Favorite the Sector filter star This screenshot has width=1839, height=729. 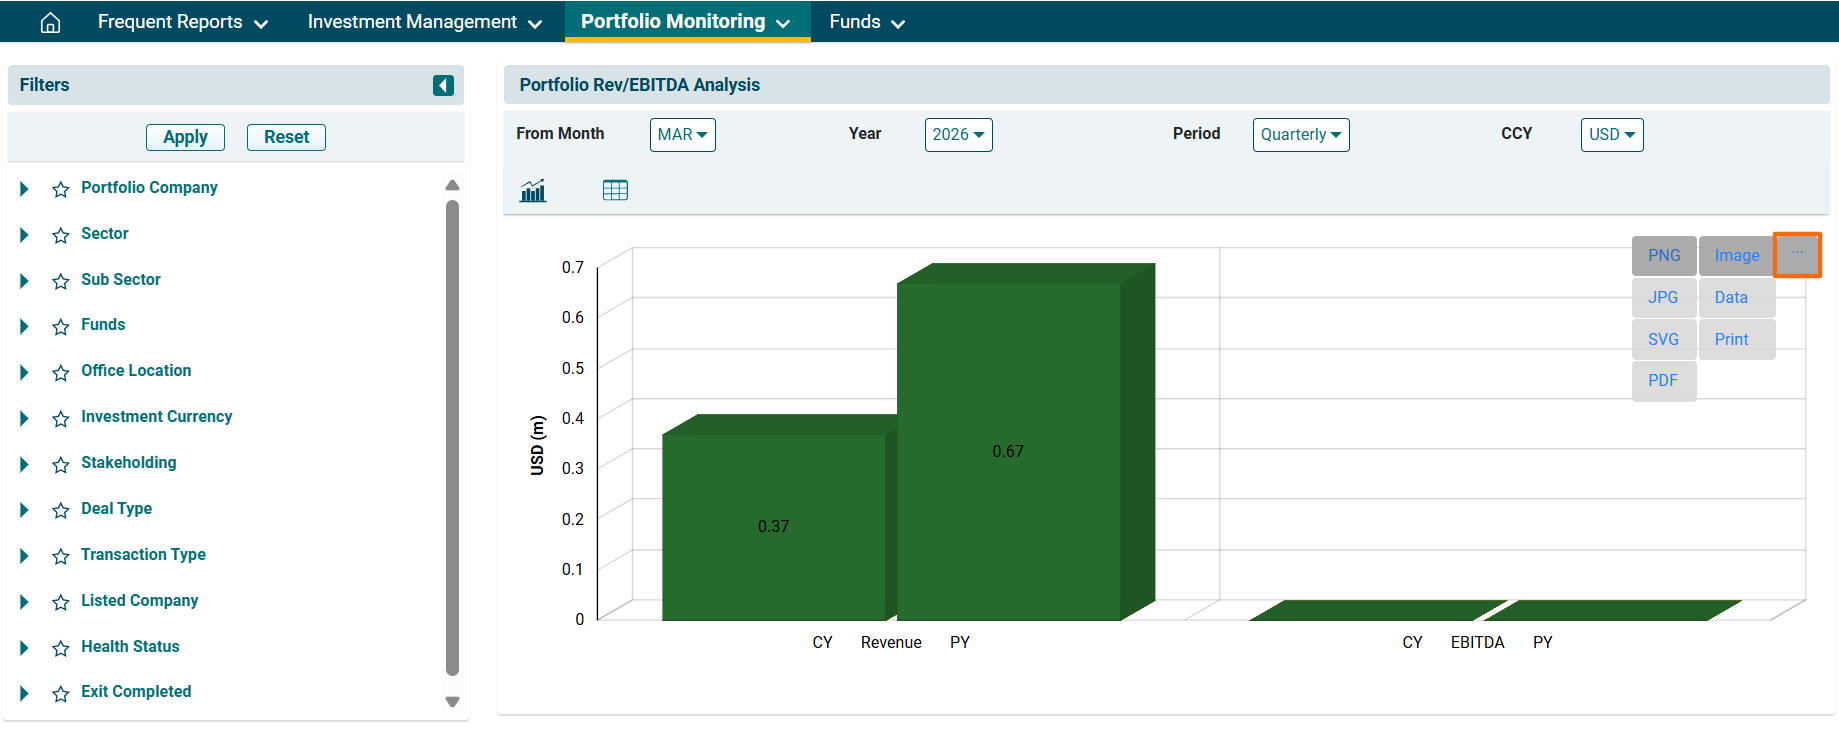pos(61,235)
